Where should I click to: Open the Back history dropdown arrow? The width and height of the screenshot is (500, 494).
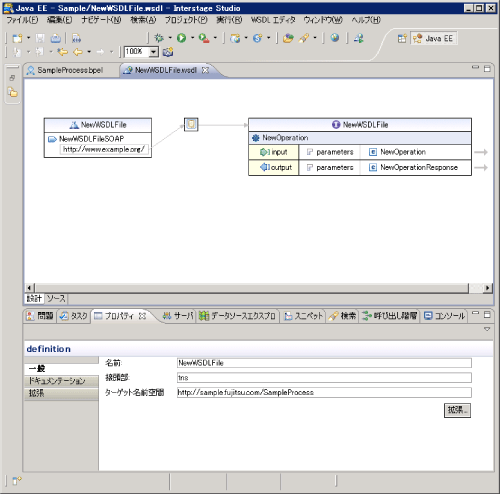(x=89, y=51)
